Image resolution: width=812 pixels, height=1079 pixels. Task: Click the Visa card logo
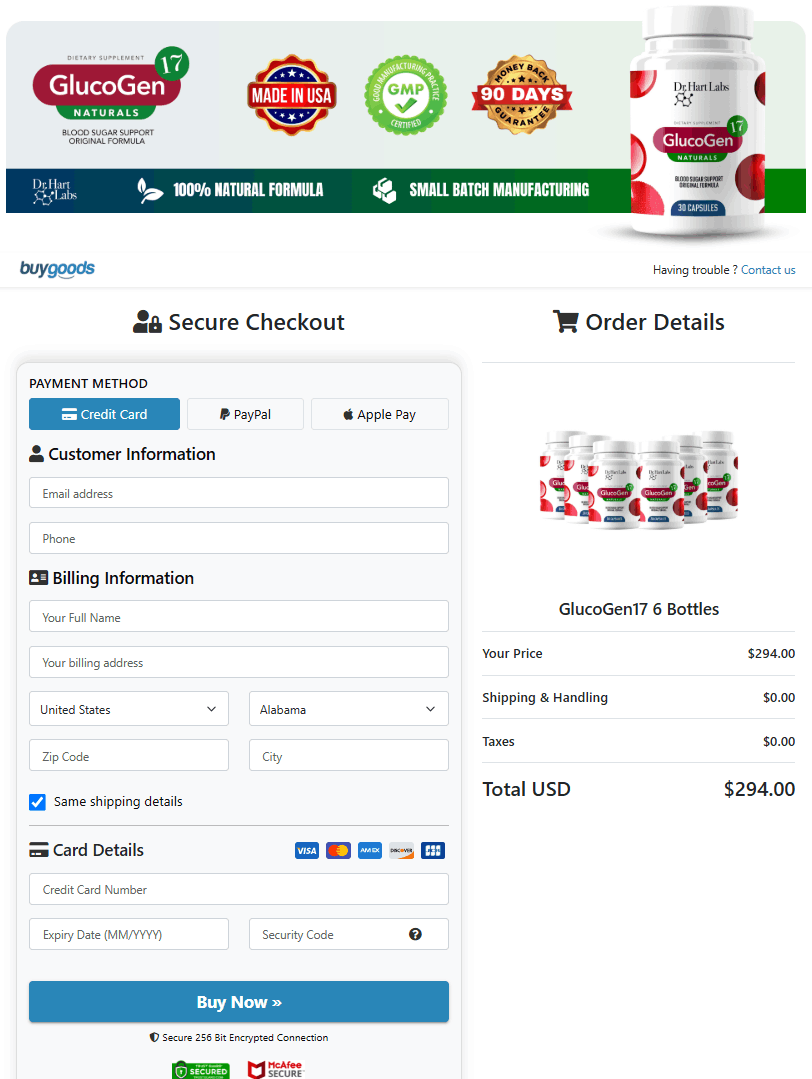(306, 851)
